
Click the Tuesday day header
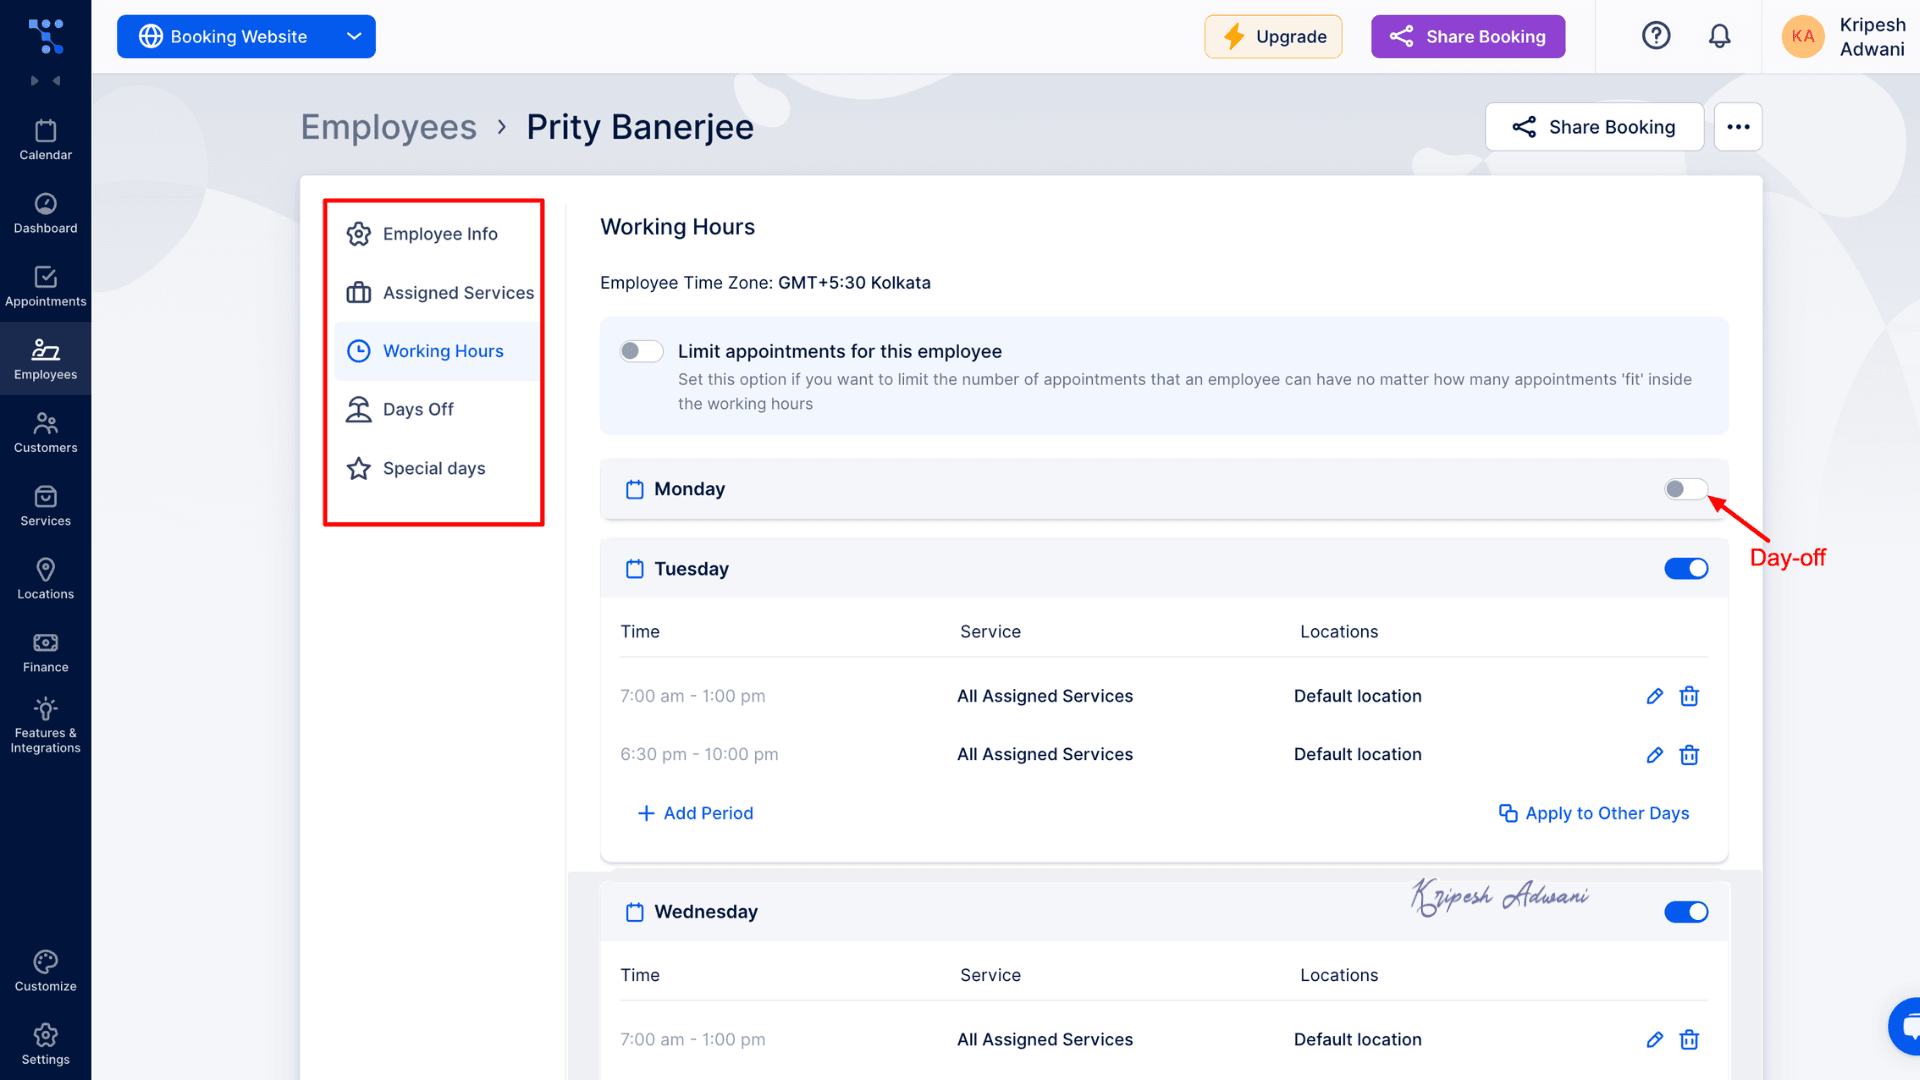tap(1164, 569)
